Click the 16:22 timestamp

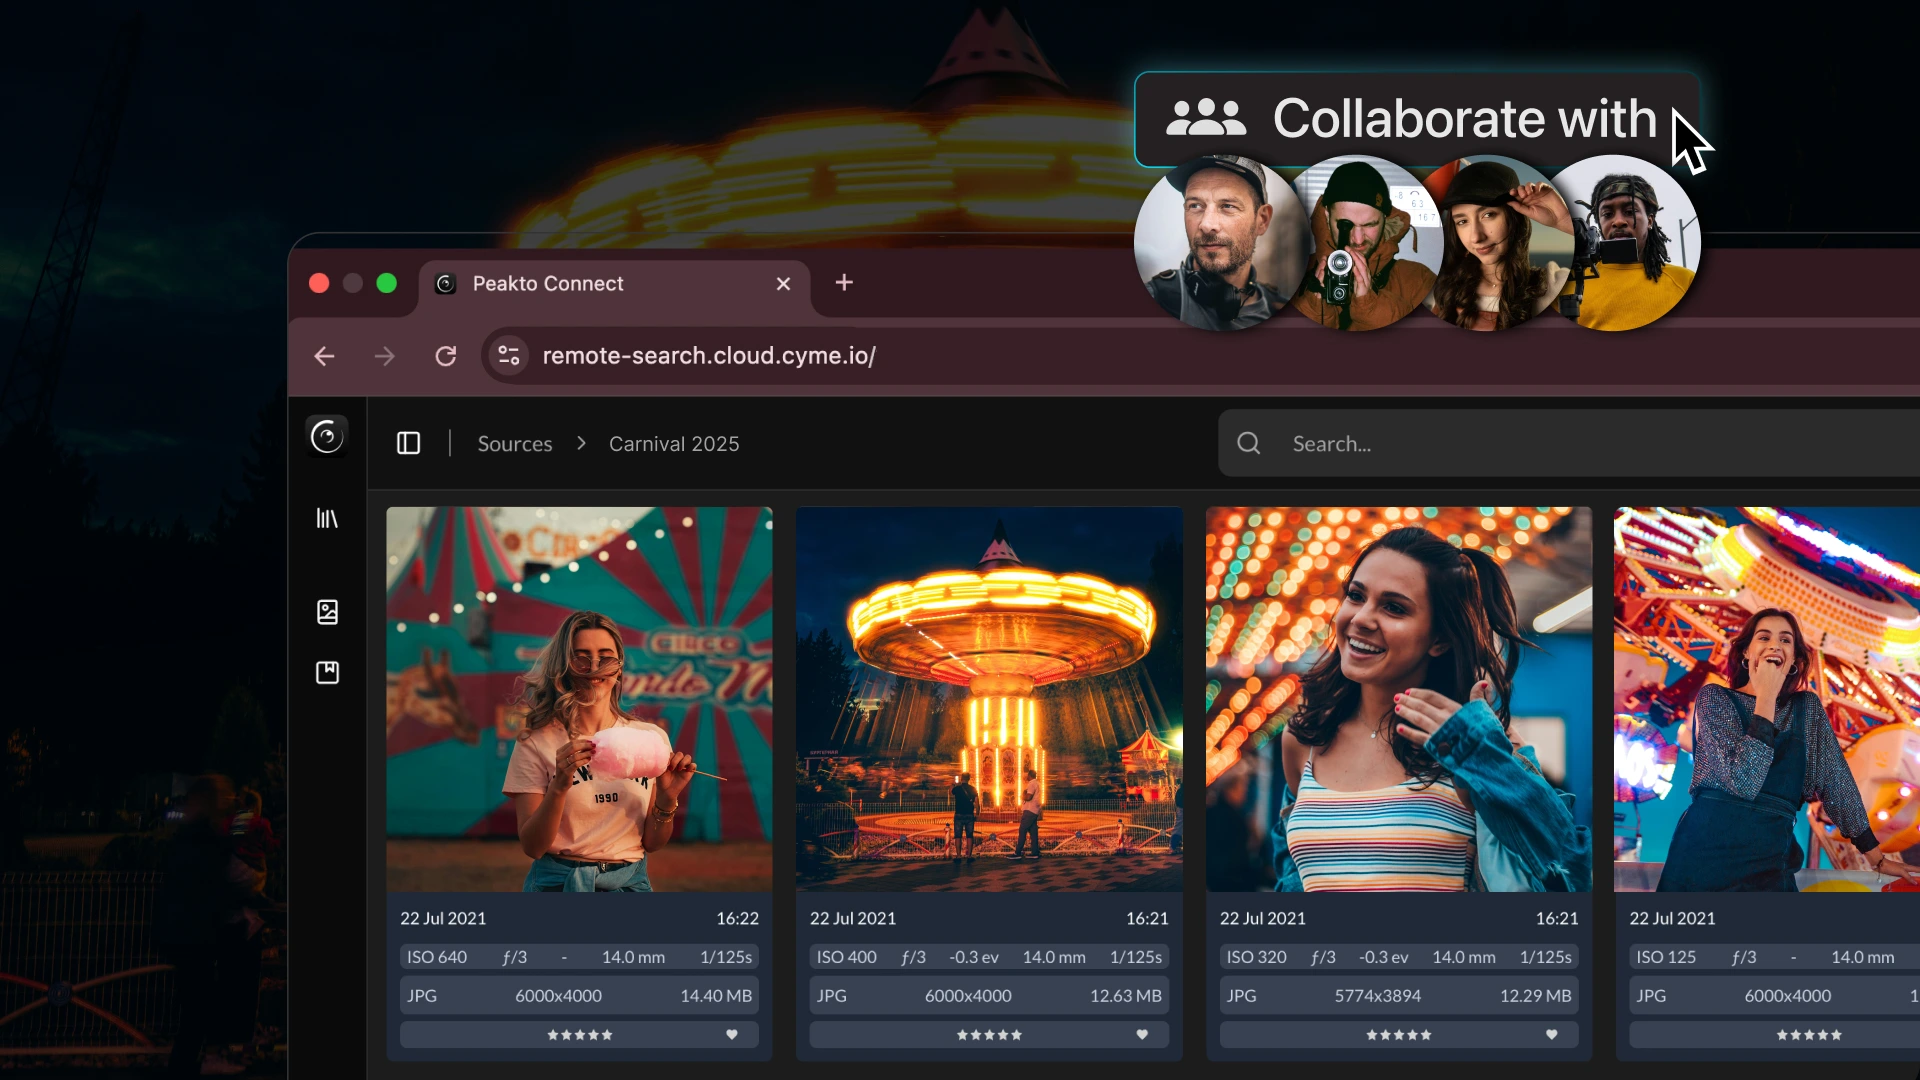coord(738,918)
